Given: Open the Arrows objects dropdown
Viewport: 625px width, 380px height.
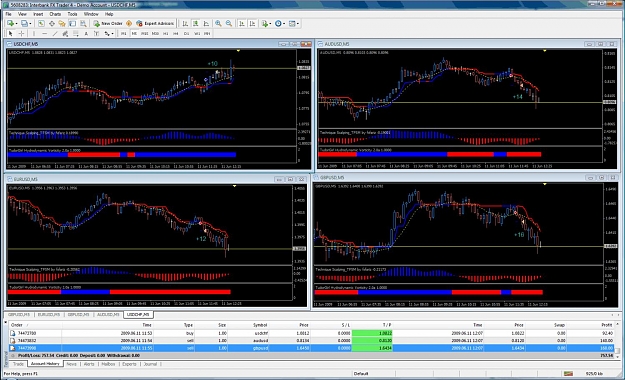Looking at the screenshot, I should (109, 33).
